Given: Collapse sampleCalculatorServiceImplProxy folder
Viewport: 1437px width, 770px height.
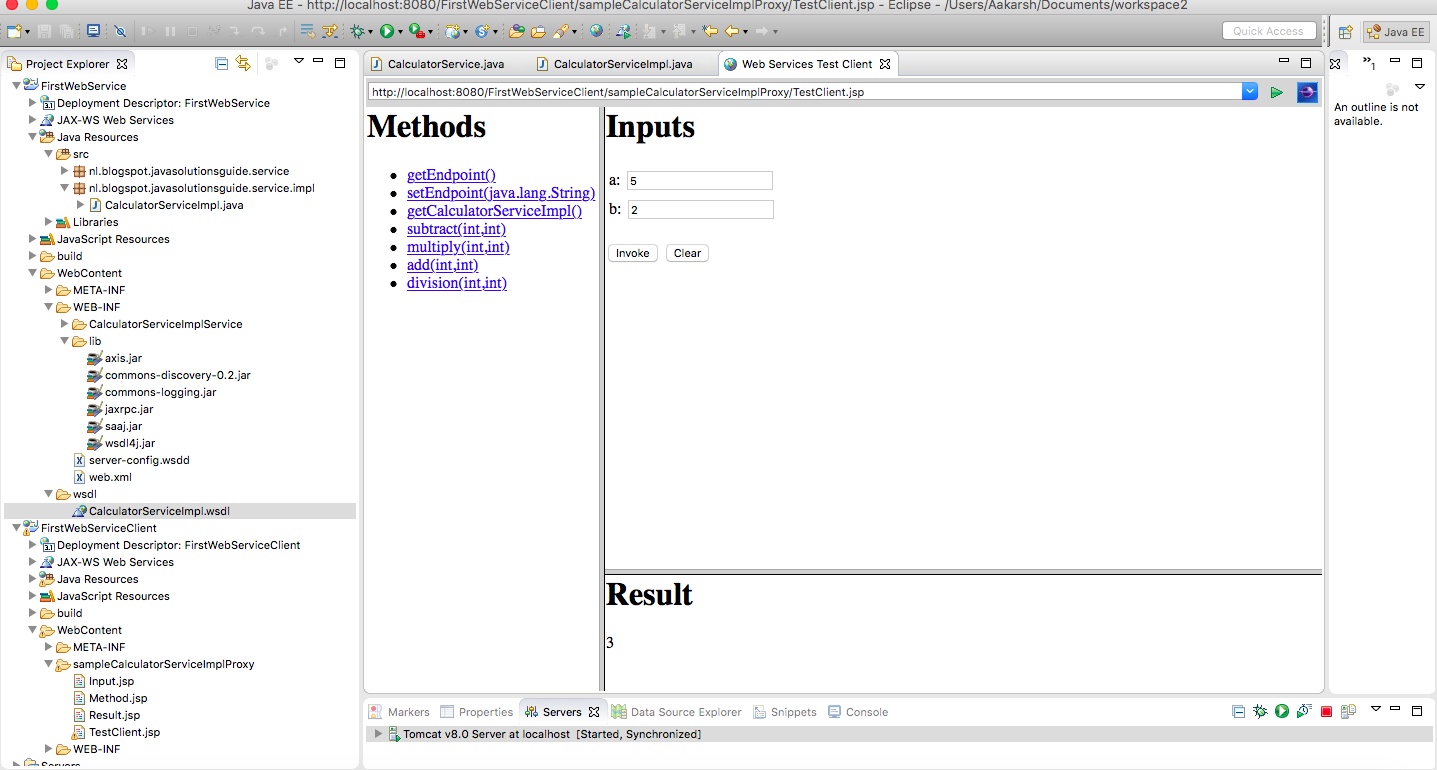Looking at the screenshot, I should click(48, 664).
